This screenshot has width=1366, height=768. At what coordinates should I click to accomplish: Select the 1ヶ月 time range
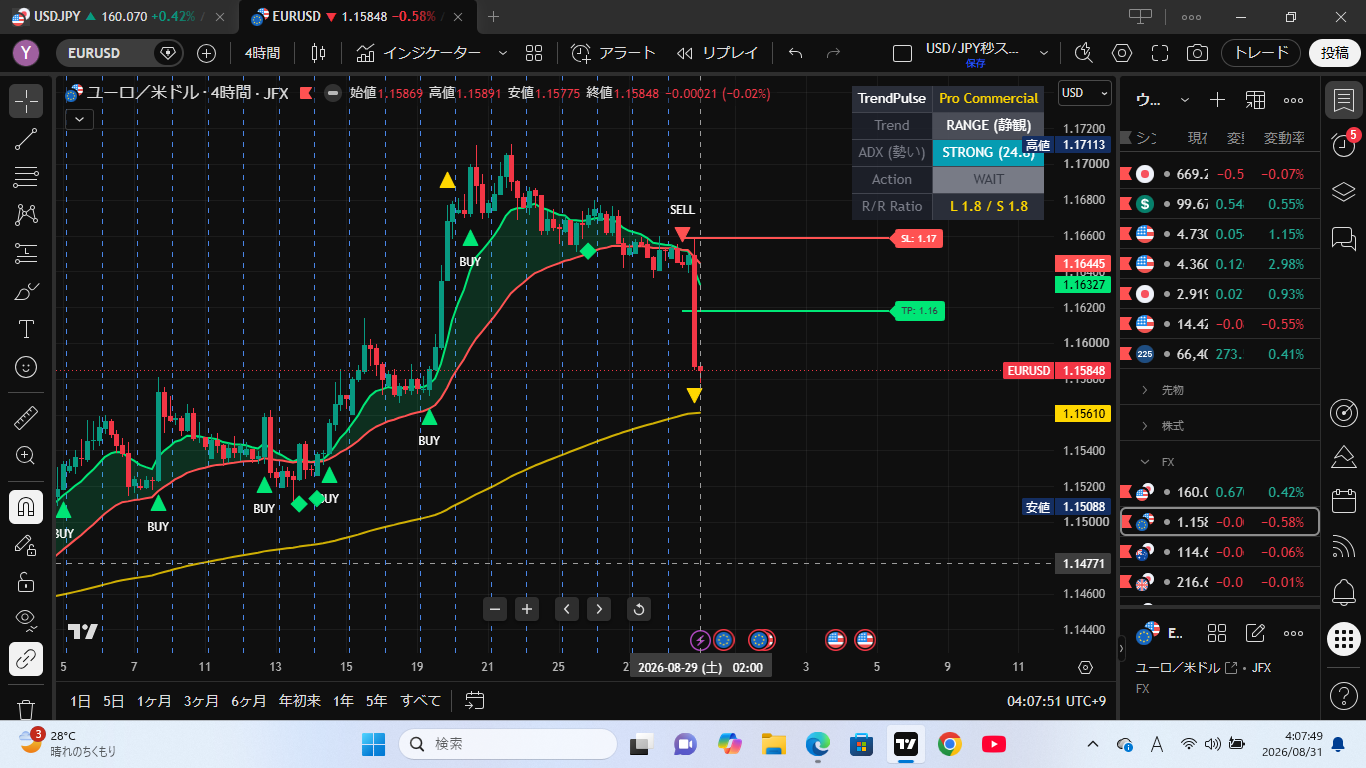153,701
